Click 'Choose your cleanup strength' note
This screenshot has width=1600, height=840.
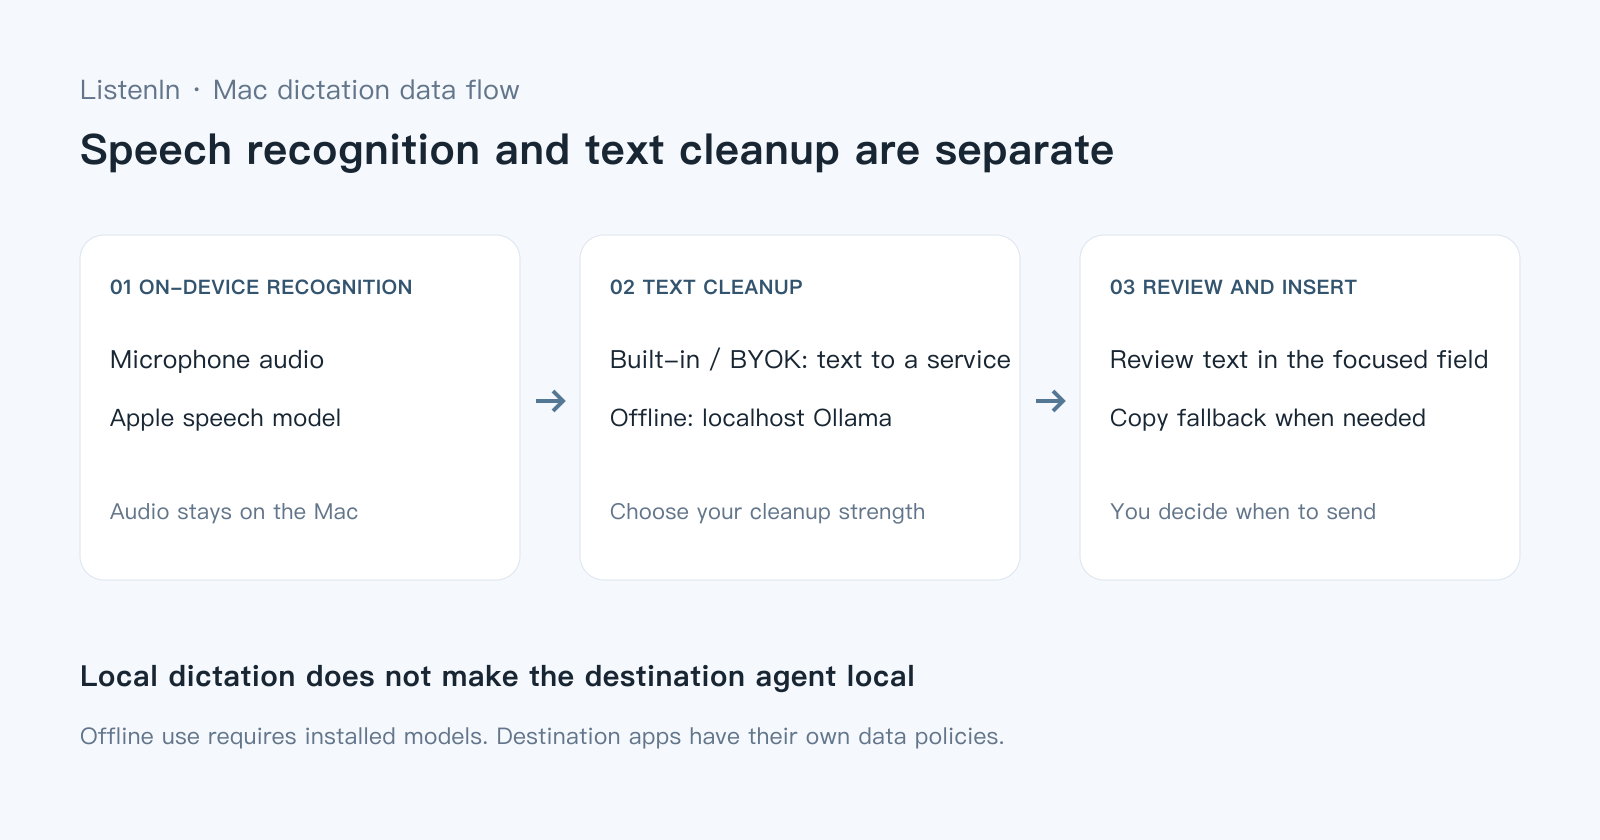coord(767,512)
